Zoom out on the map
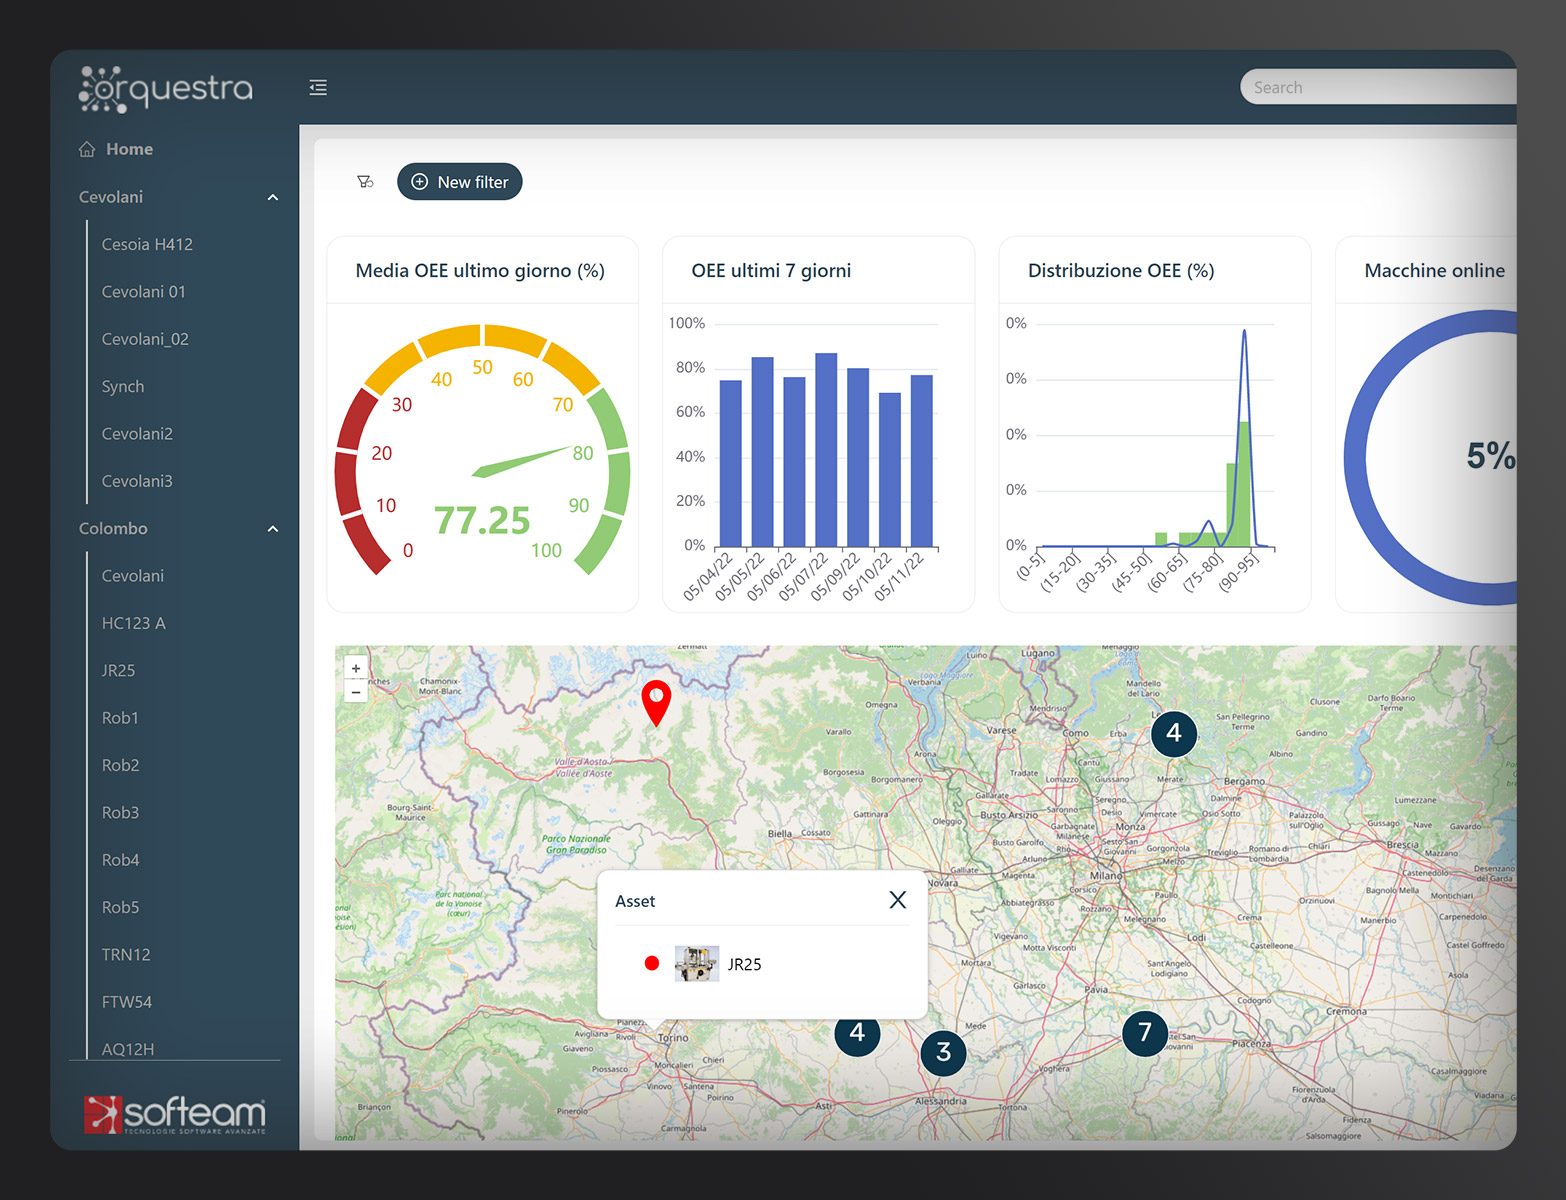The height and width of the screenshot is (1200, 1566). pos(356,692)
